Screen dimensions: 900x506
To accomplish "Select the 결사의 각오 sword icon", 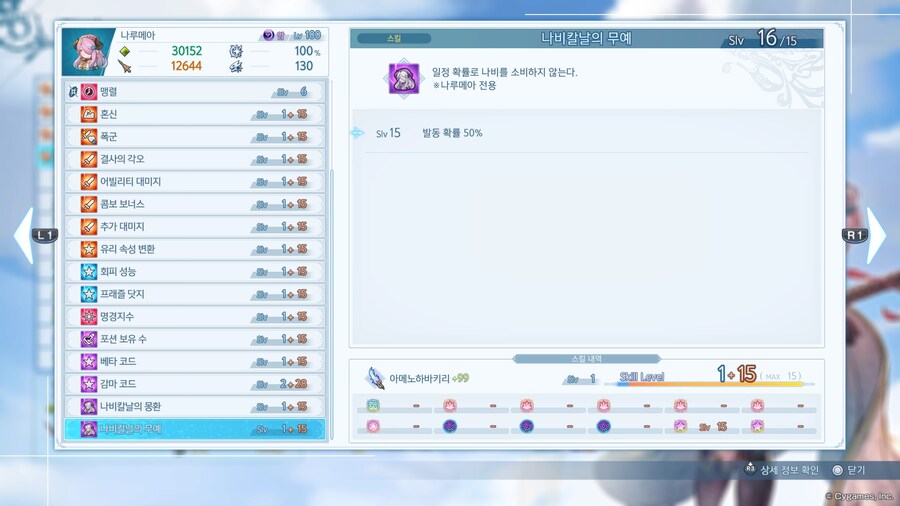I will pyautogui.click(x=88, y=159).
